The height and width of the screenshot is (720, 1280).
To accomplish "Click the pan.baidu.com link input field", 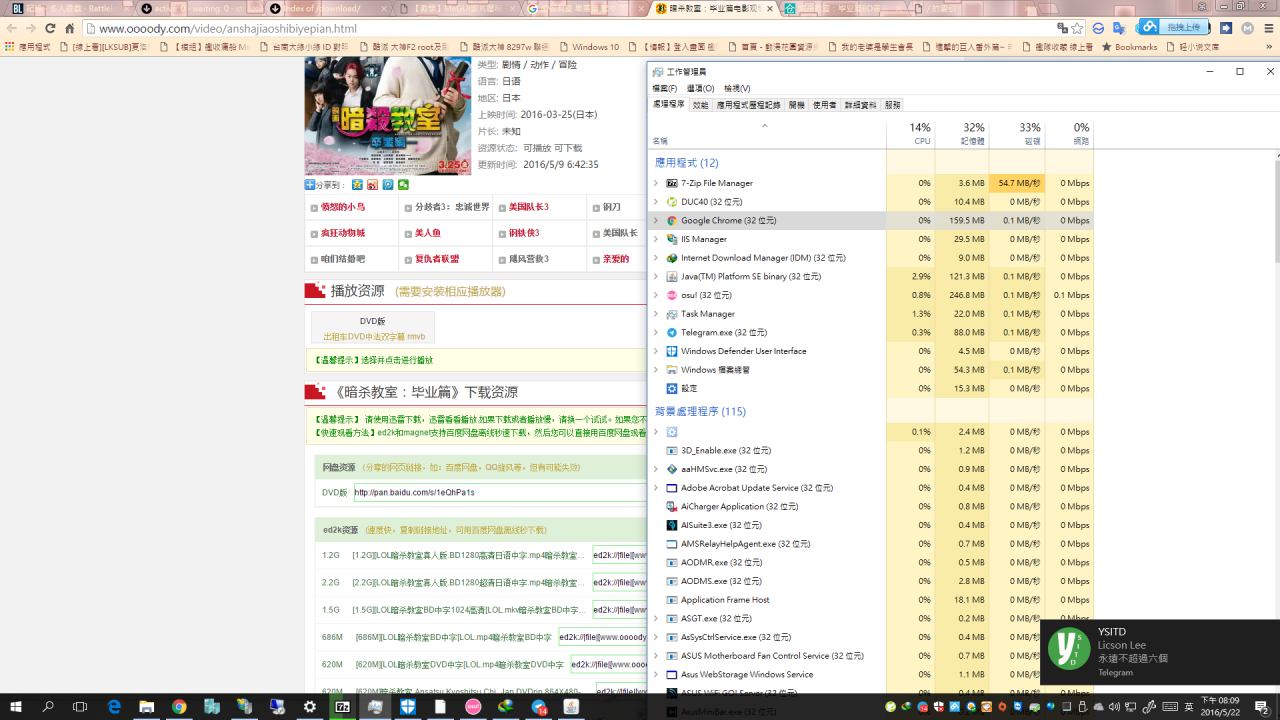I will click(500, 492).
